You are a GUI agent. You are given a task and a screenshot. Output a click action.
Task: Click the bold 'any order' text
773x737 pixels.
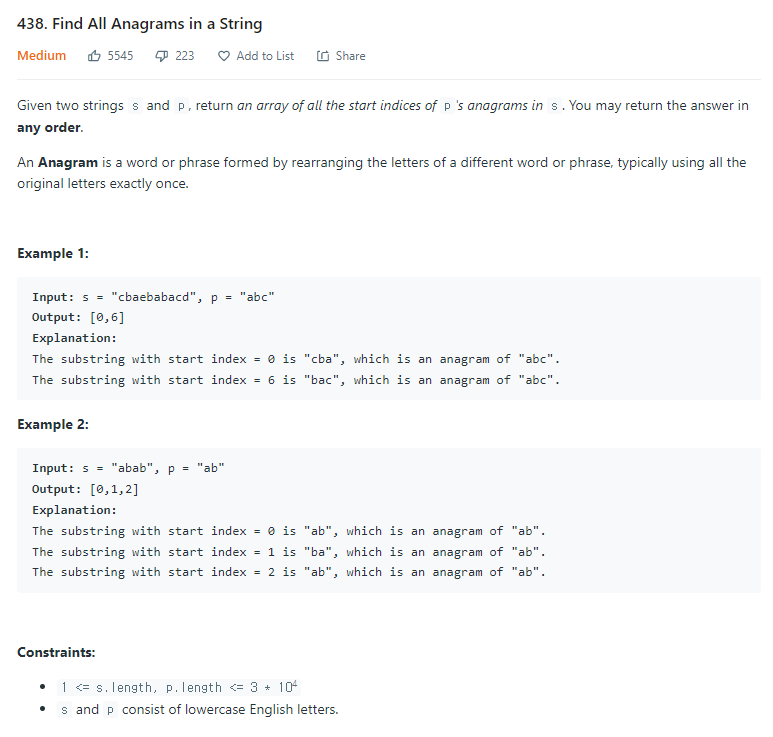point(49,128)
